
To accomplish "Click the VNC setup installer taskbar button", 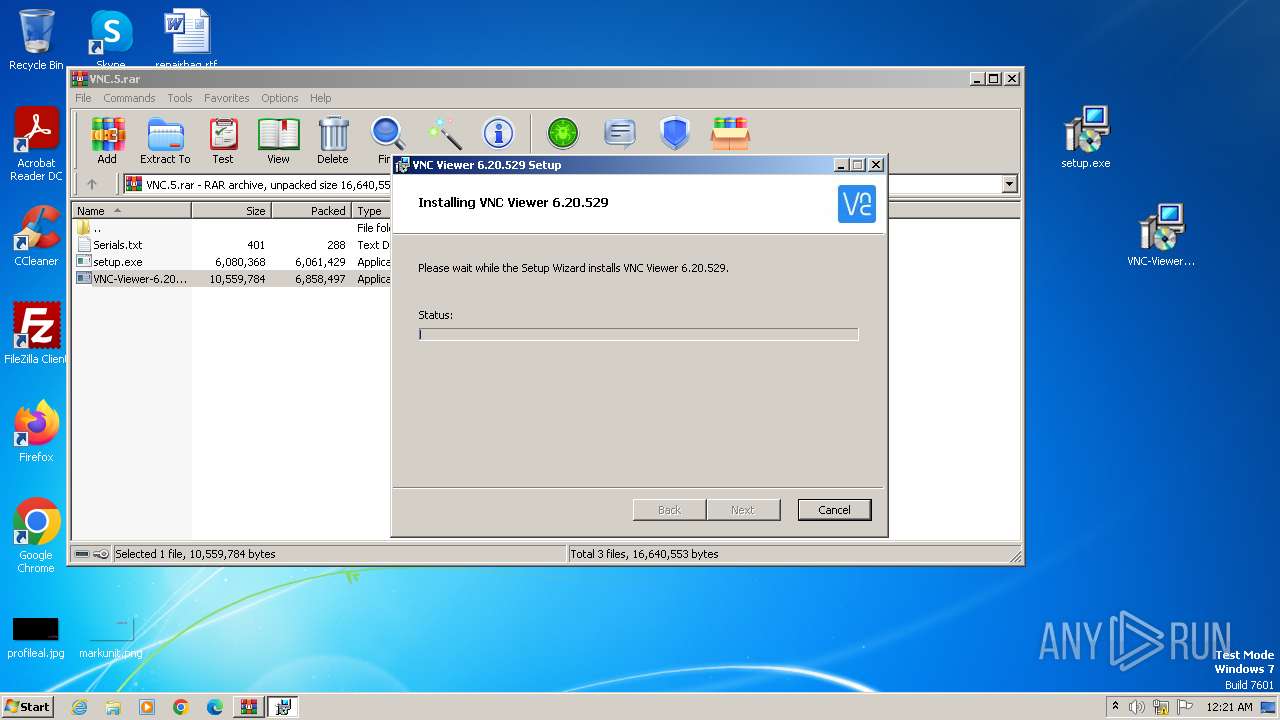I will [283, 707].
